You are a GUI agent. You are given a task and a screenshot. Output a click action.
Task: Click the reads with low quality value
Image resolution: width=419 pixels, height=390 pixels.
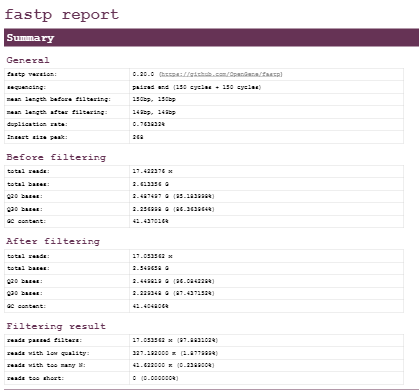[x=175, y=353]
